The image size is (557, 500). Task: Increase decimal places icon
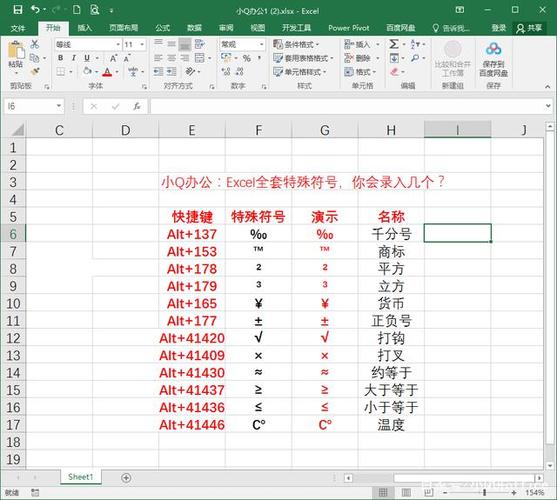coord(226,72)
